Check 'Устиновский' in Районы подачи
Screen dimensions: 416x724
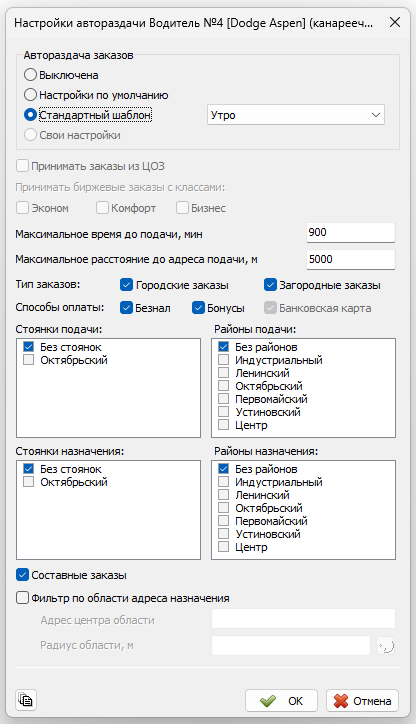coord(223,411)
